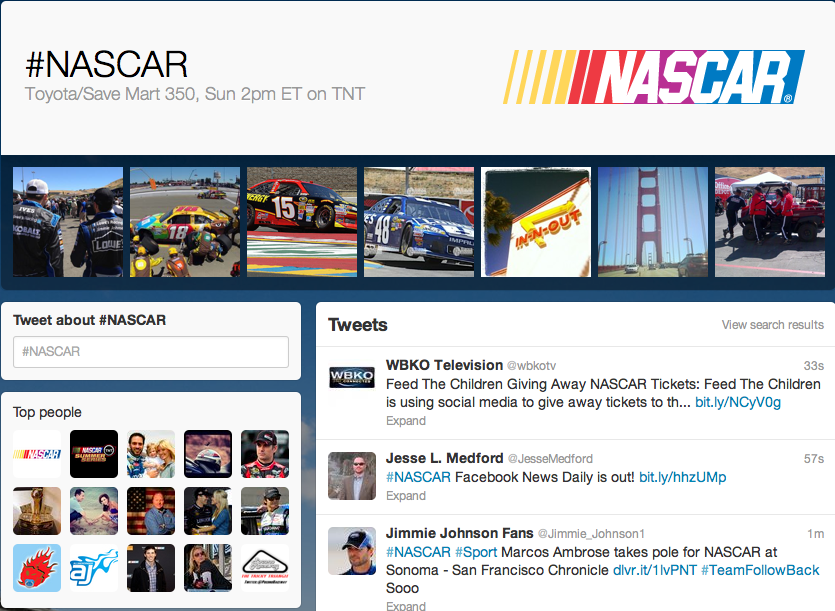835x611 pixels.
Task: Open photo of blue number 48 car
Action: point(419,222)
